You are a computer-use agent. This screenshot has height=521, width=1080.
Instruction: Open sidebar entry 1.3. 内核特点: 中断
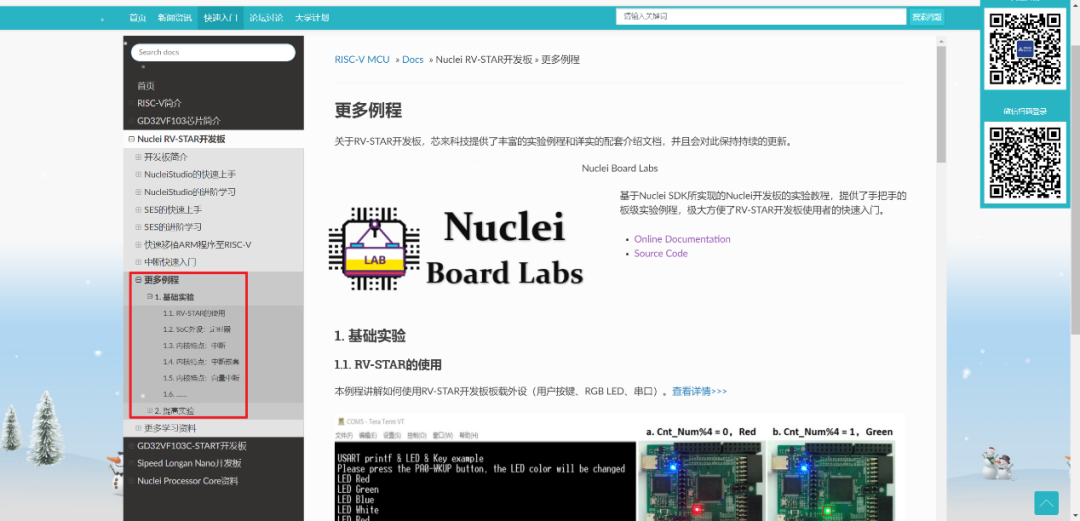(x=194, y=346)
